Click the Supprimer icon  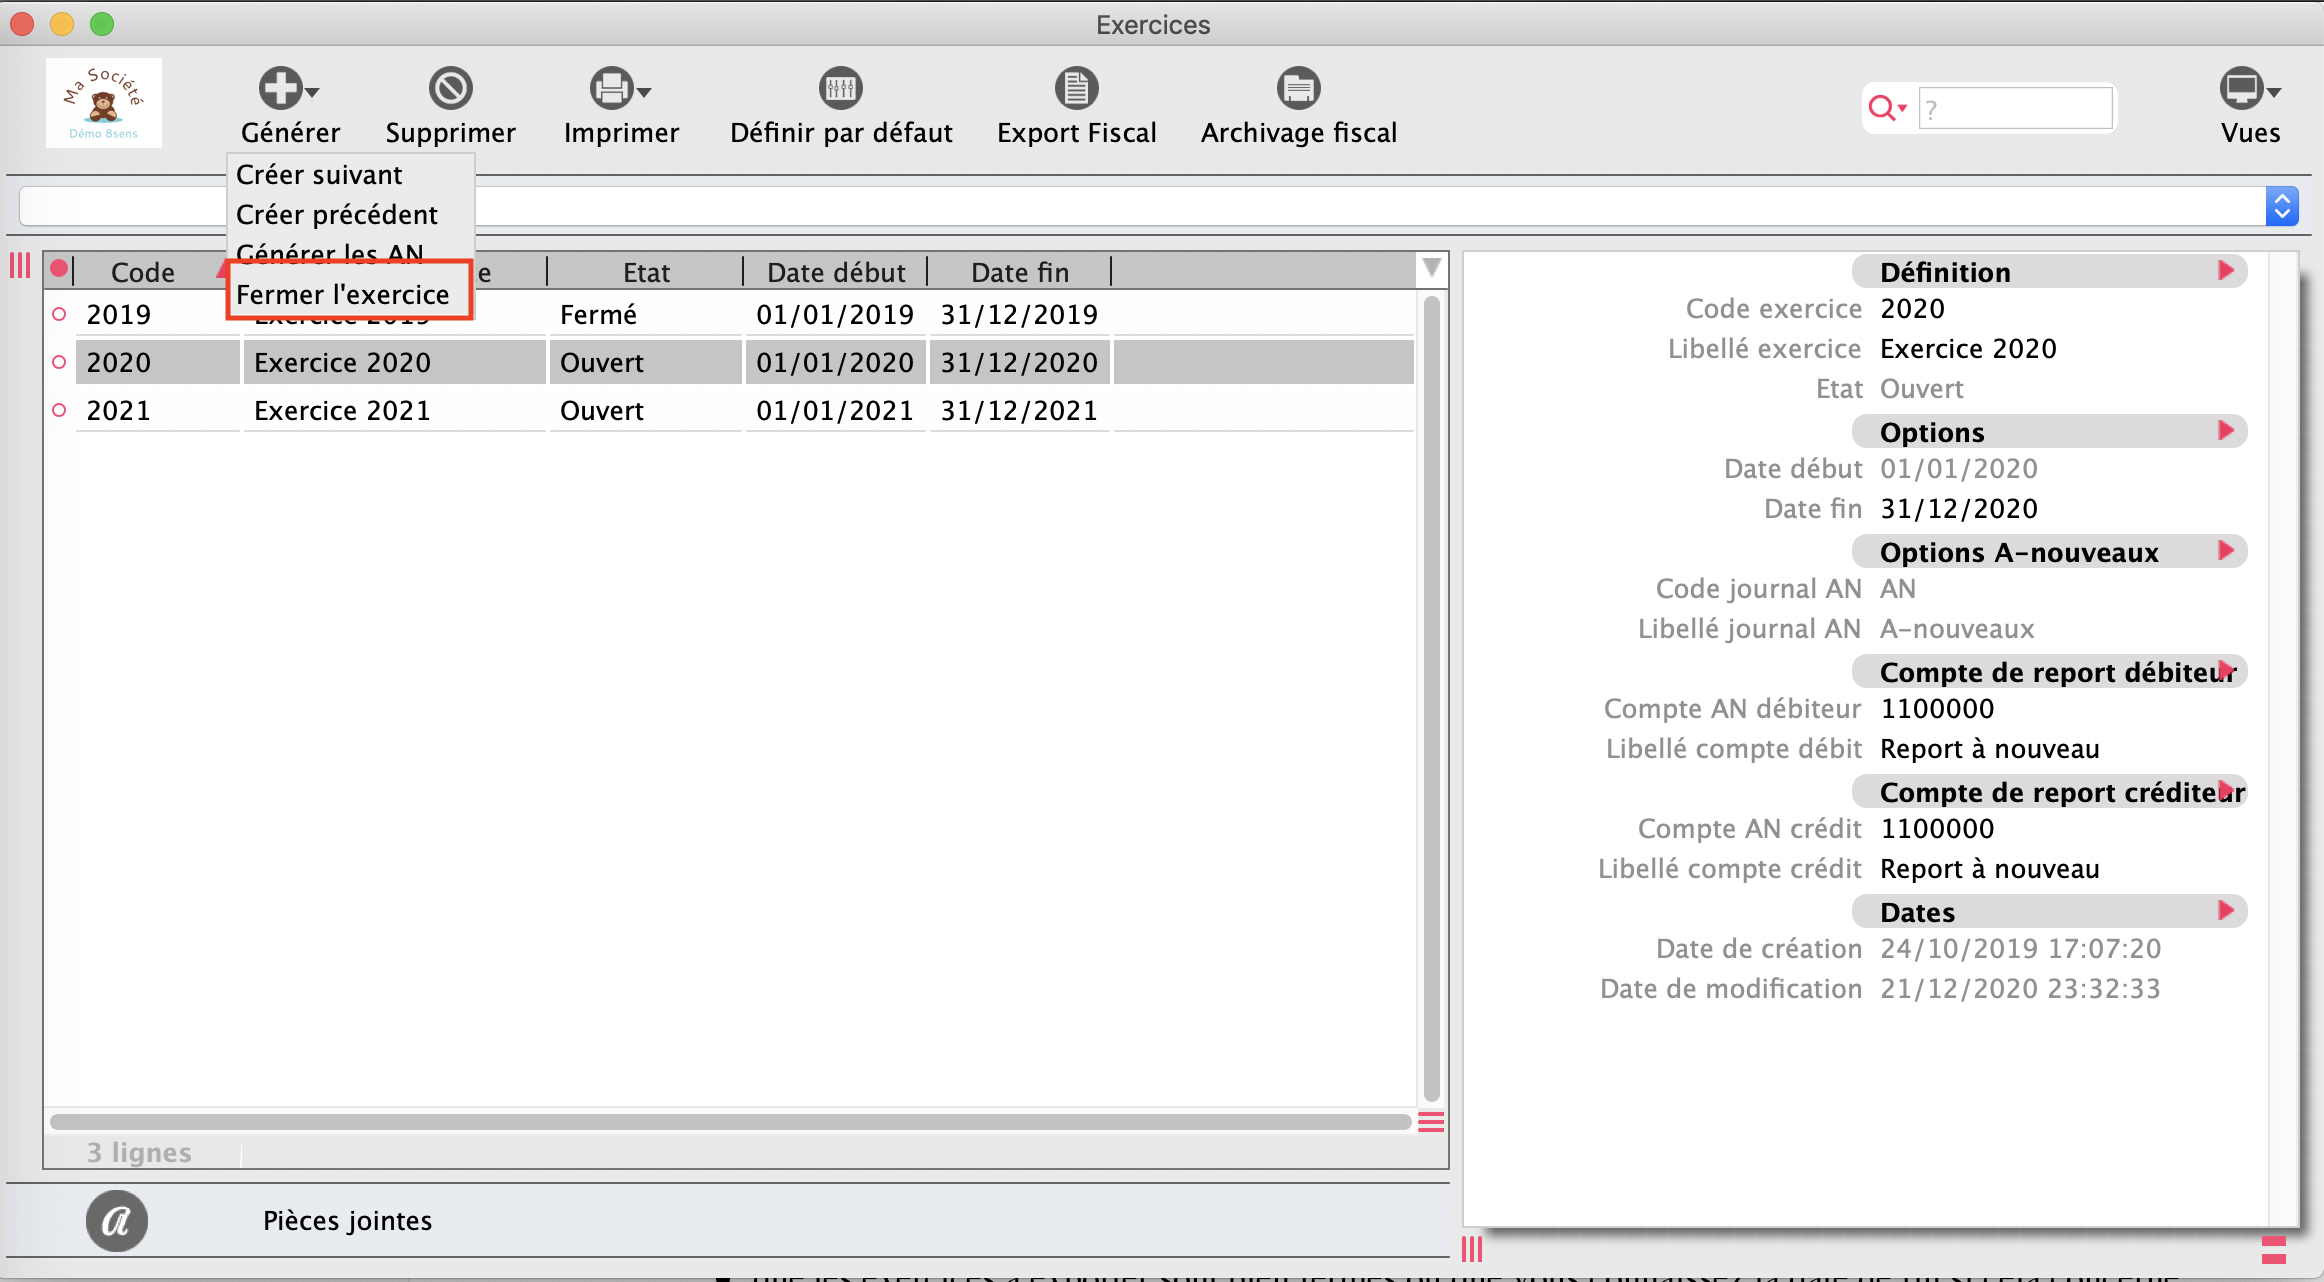[450, 88]
